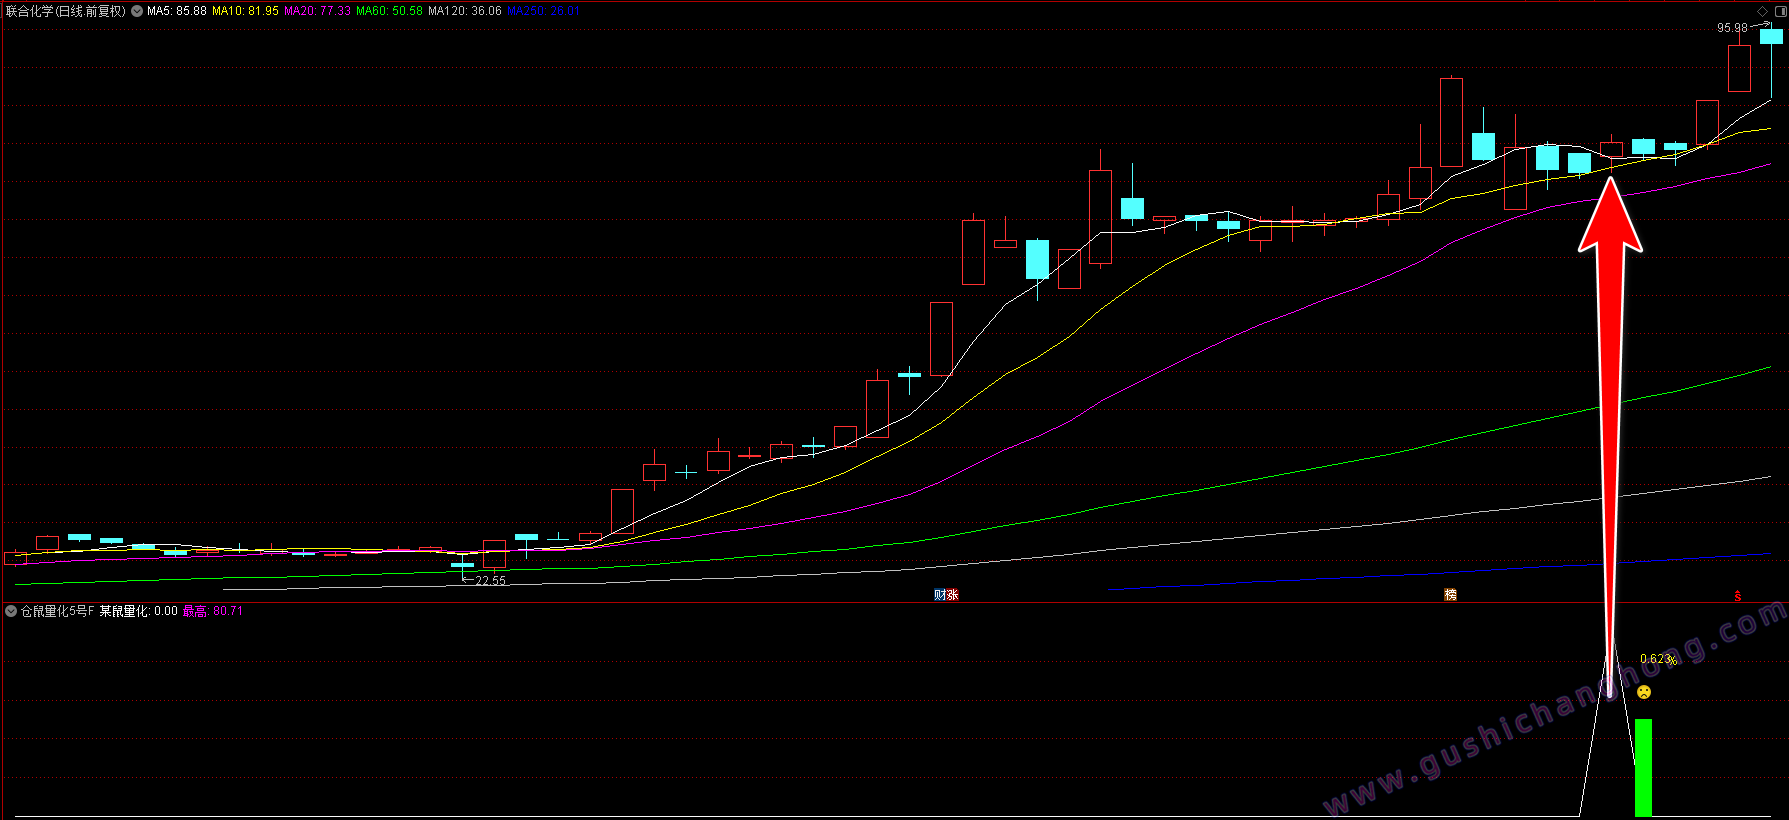The height and width of the screenshot is (820, 1789).
Task: Select the MA5: 85.88 label
Action: click(177, 11)
